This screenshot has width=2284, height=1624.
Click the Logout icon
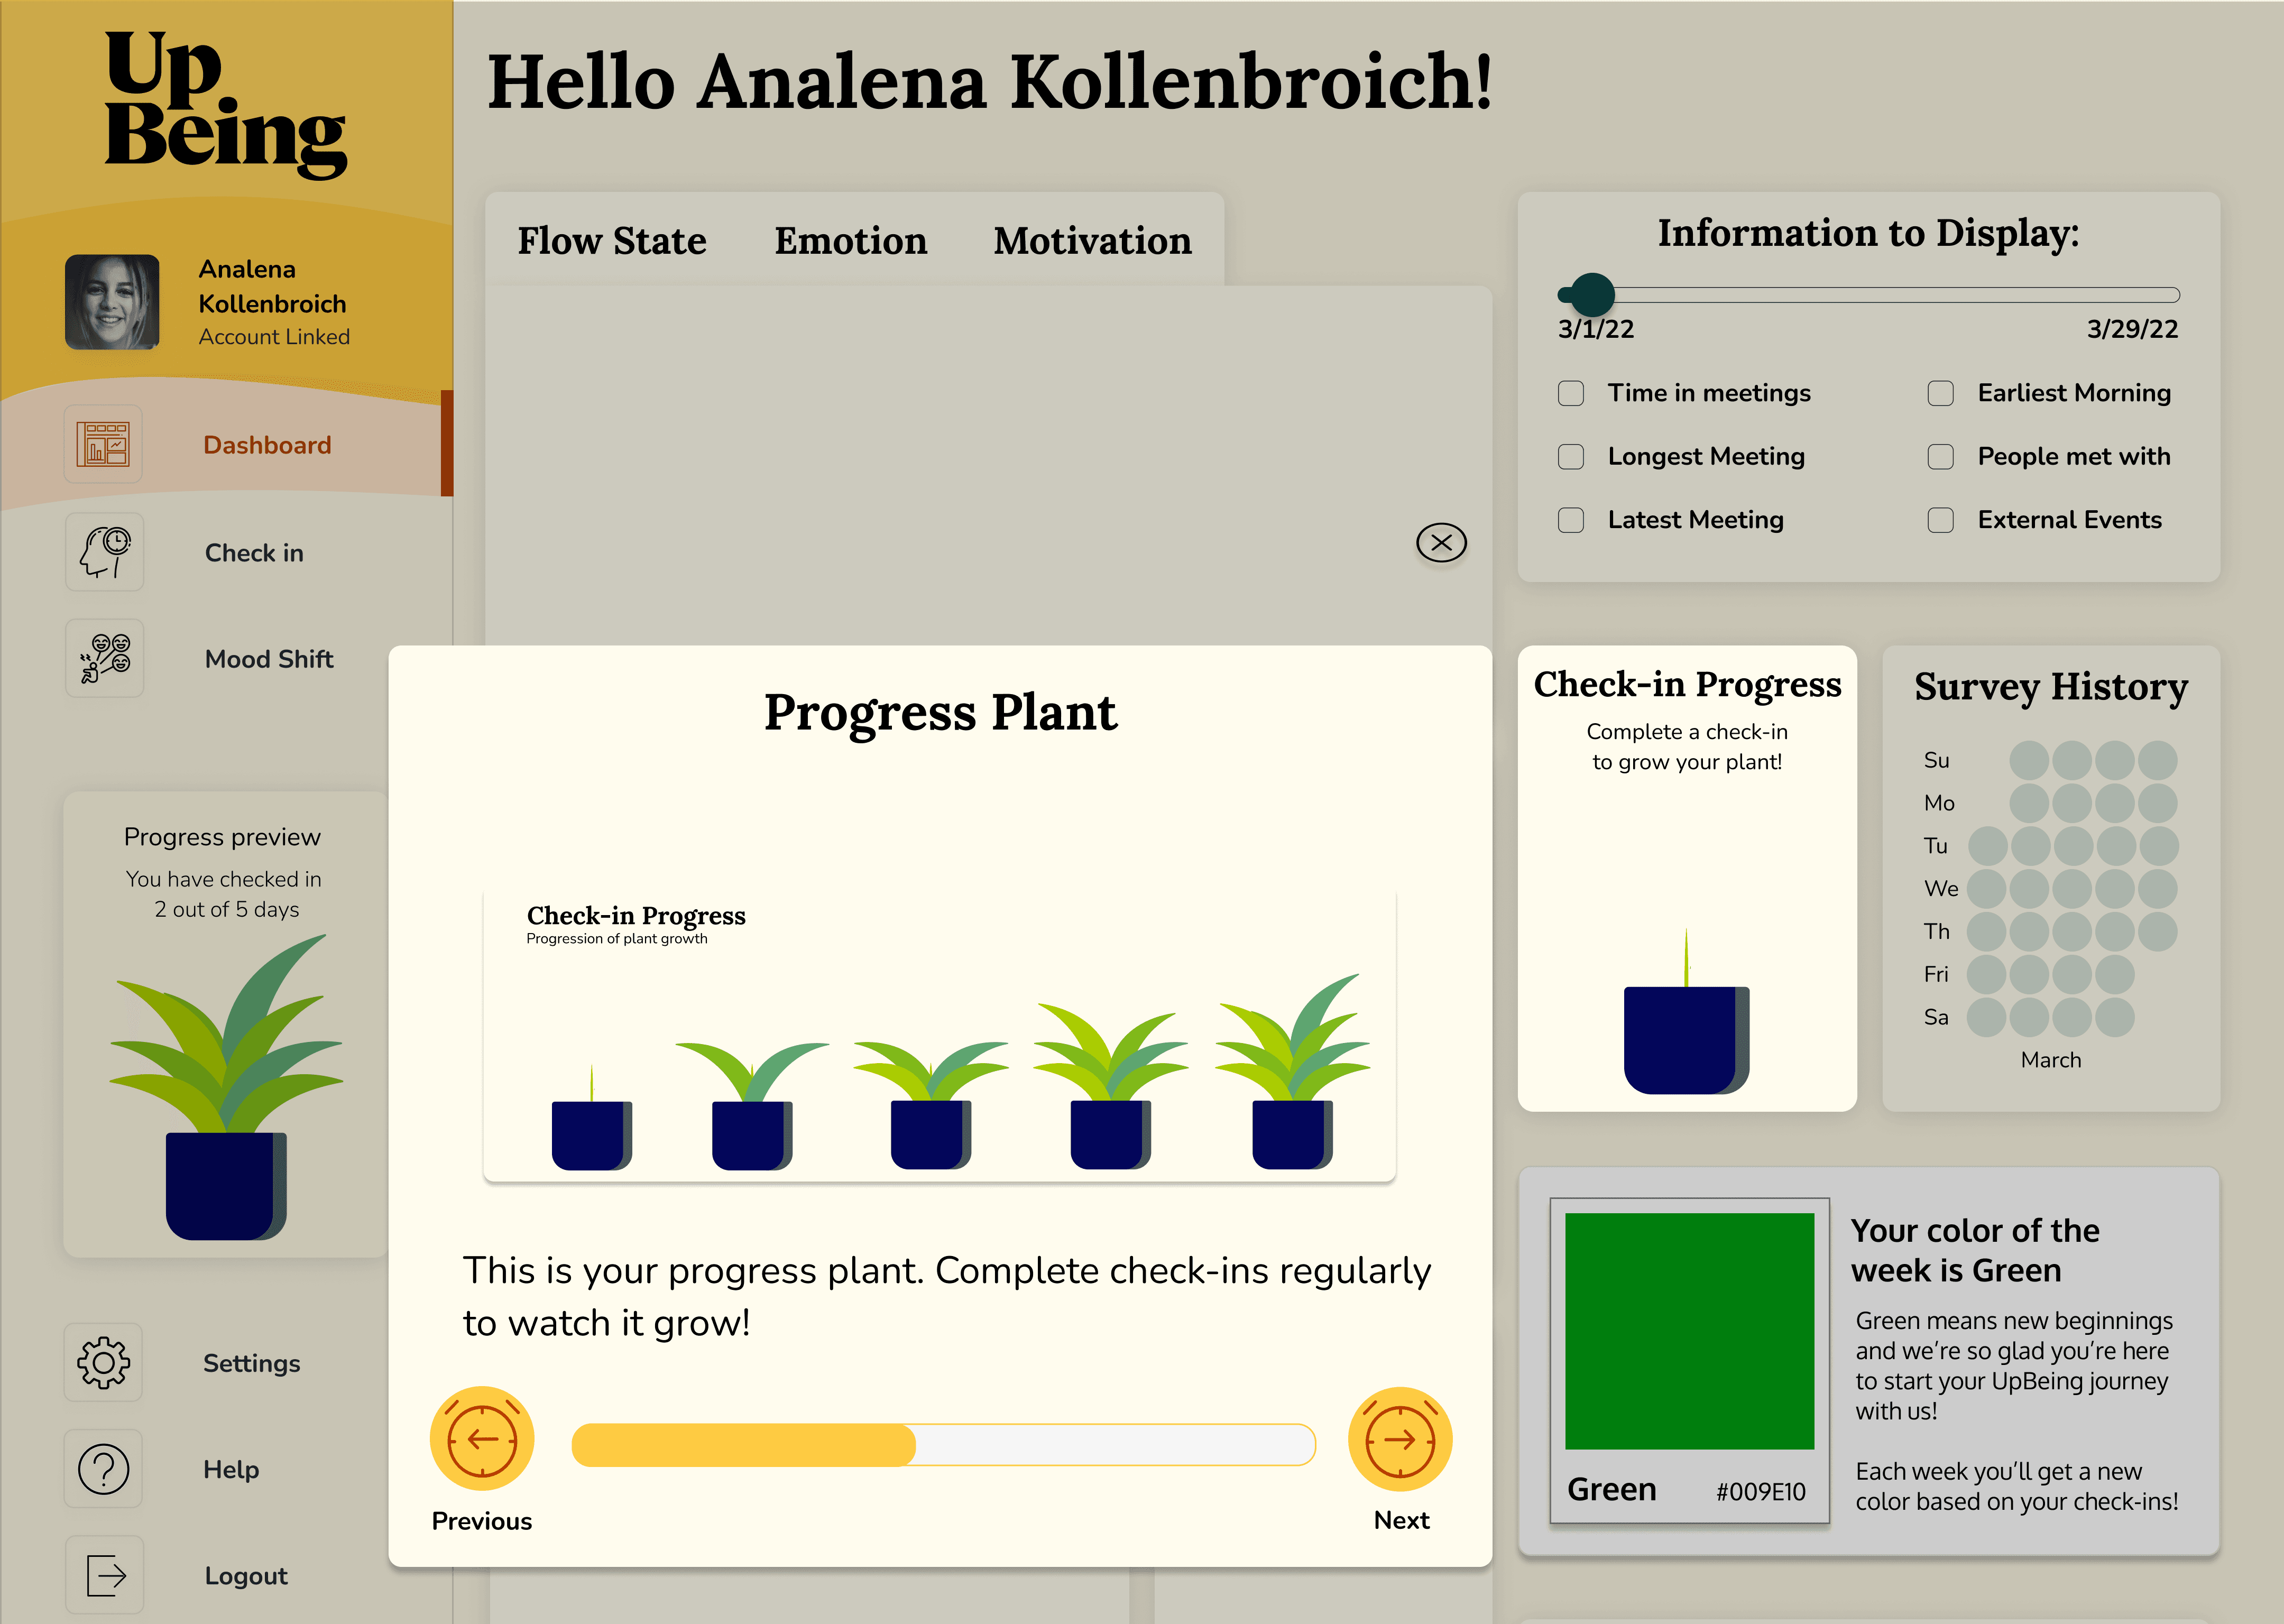[x=103, y=1575]
